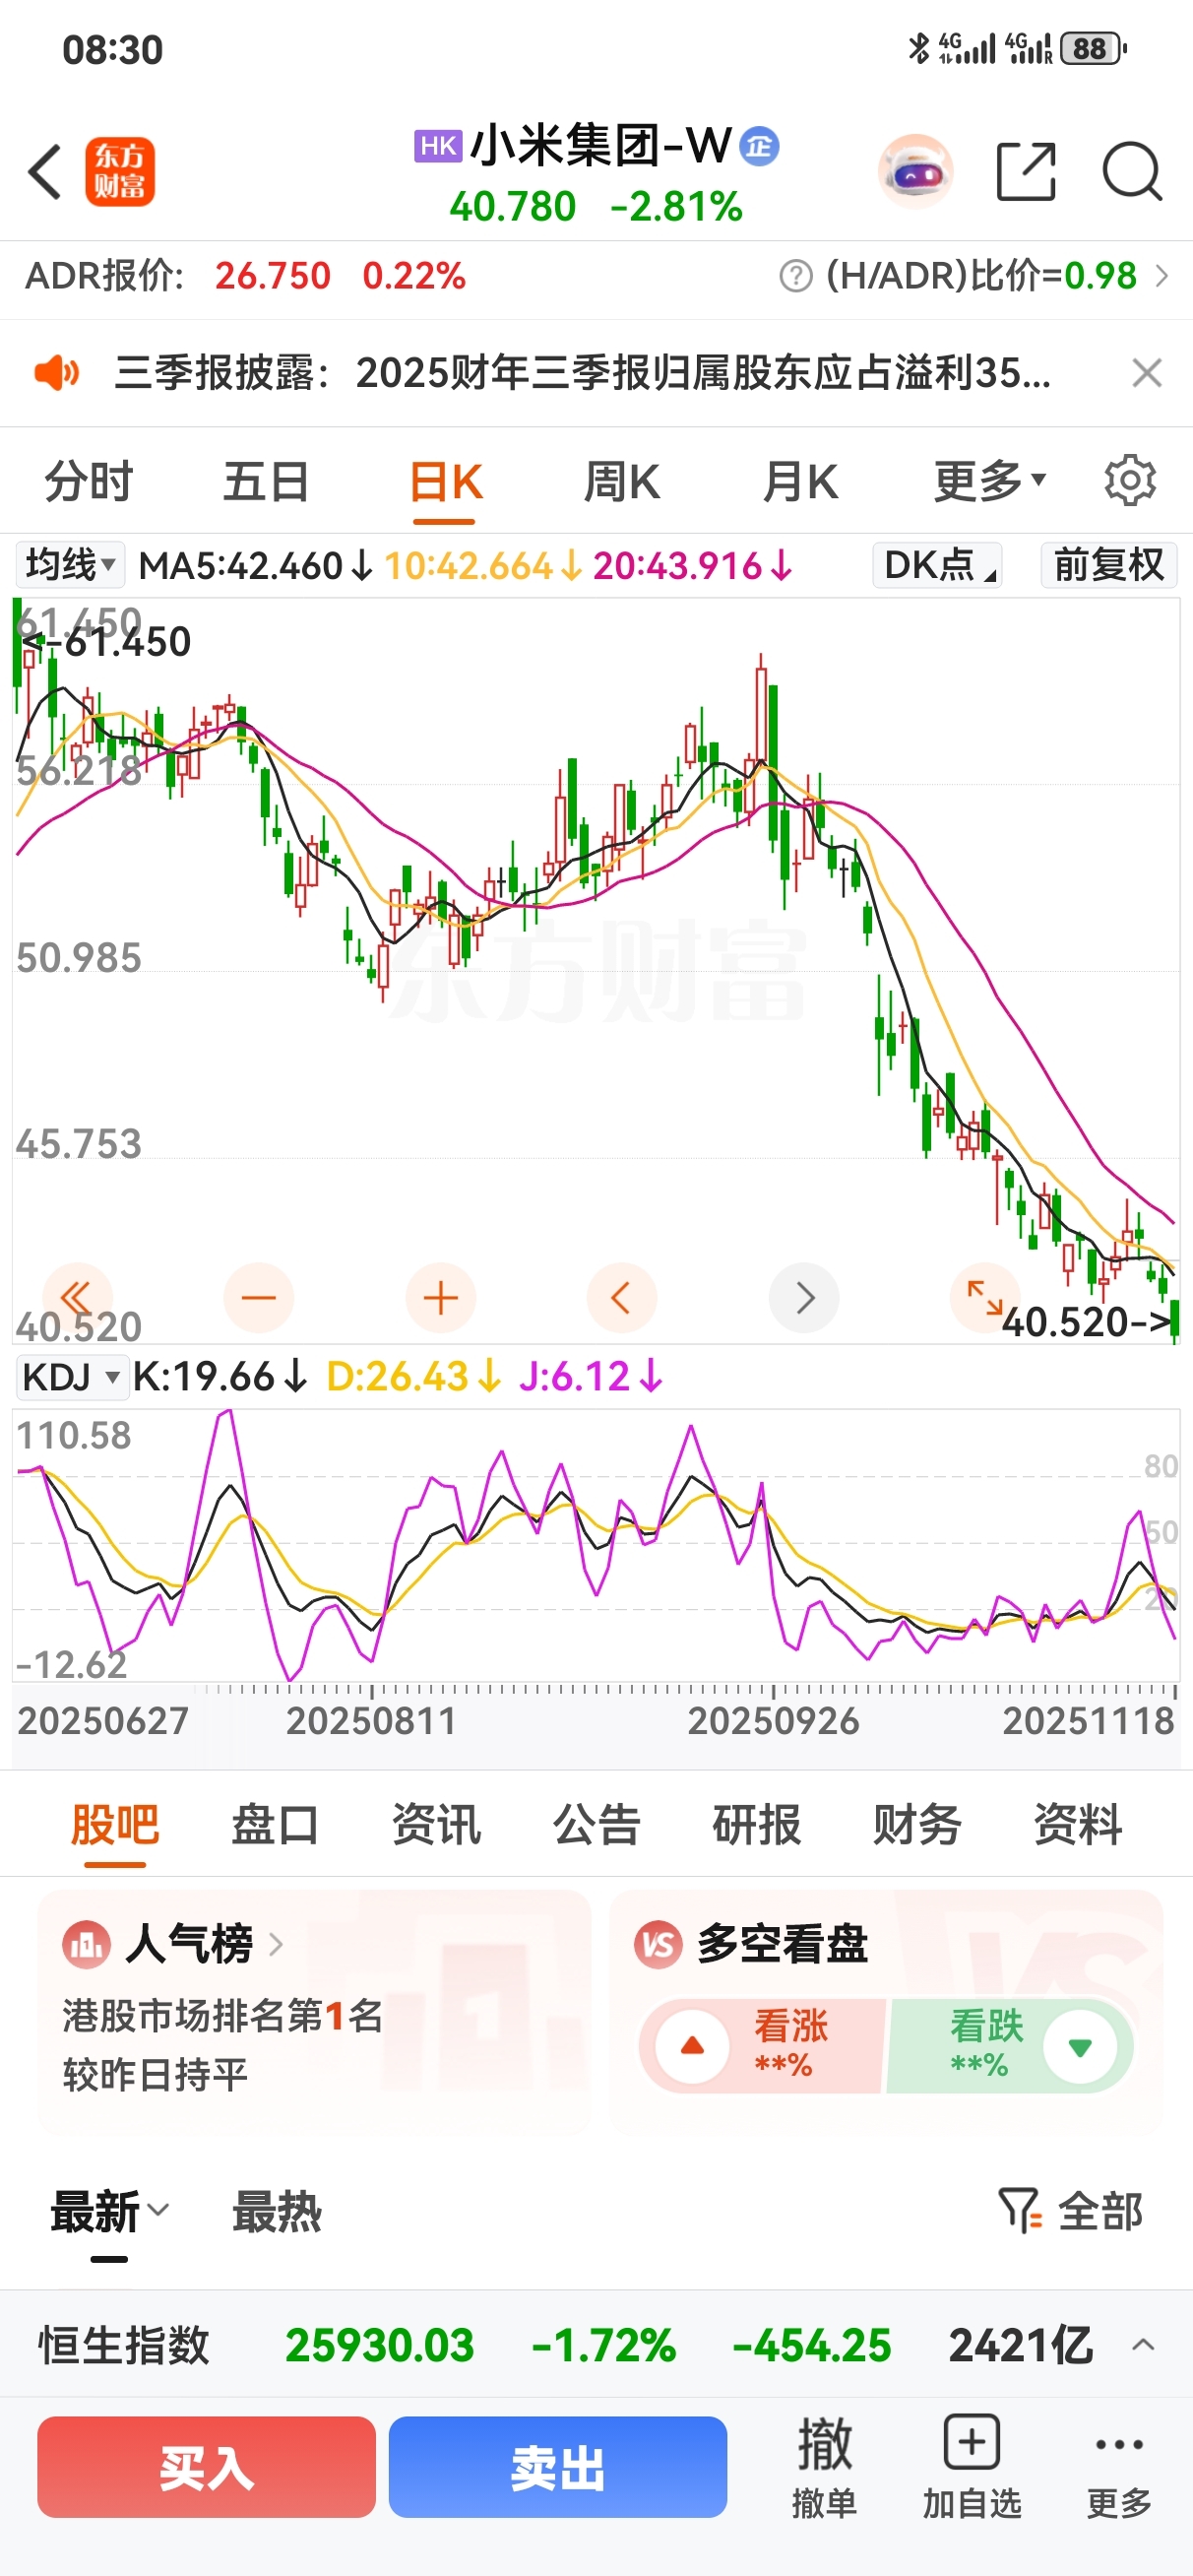
Task: Switch to 月K chart tab
Action: pos(800,482)
